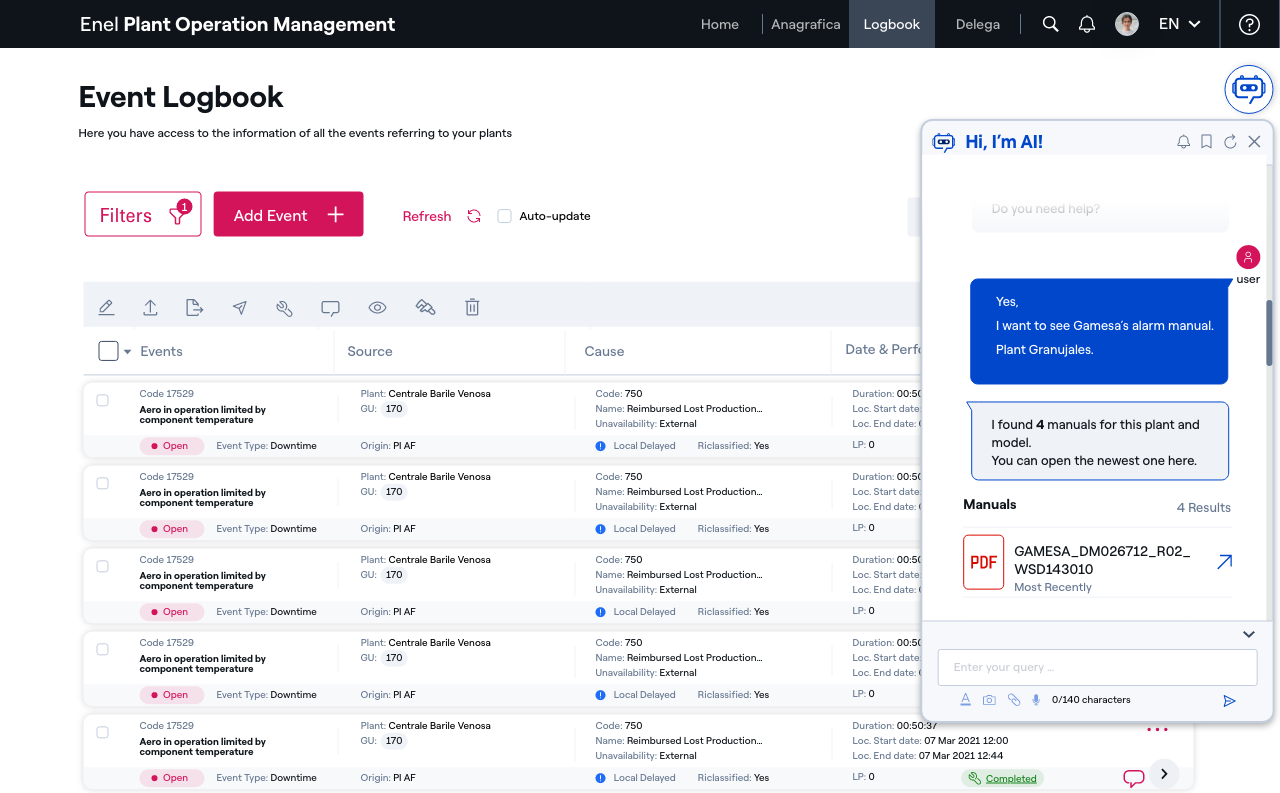Send the chat query with arrow icon
Screen dimensions: 1280x793
pos(1230,701)
